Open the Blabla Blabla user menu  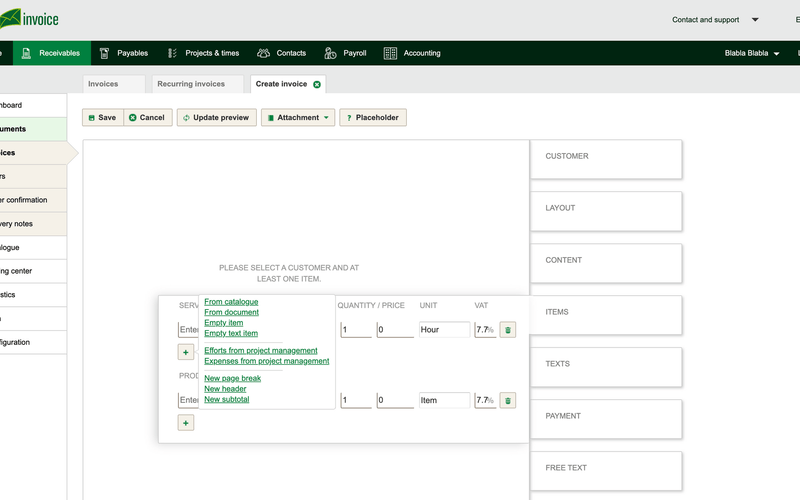[752, 53]
